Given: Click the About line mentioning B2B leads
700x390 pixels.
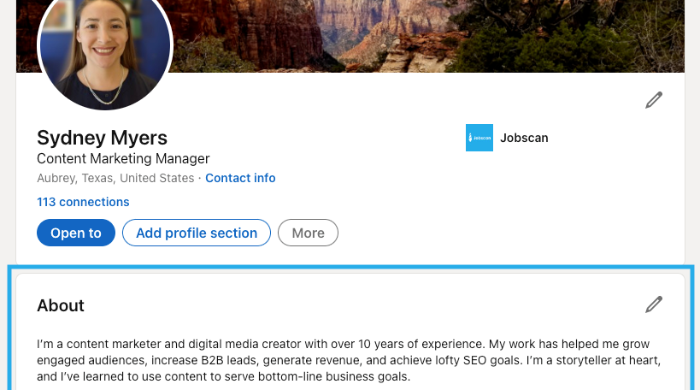Looking at the screenshot, I should pyautogui.click(x=349, y=361).
